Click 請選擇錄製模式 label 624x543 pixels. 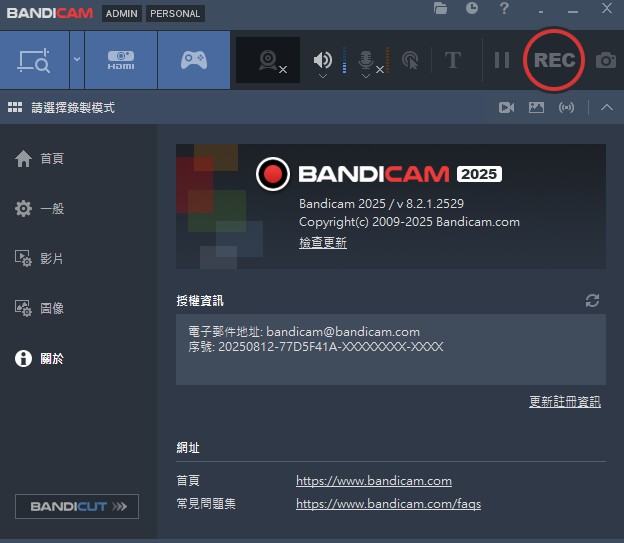73,107
